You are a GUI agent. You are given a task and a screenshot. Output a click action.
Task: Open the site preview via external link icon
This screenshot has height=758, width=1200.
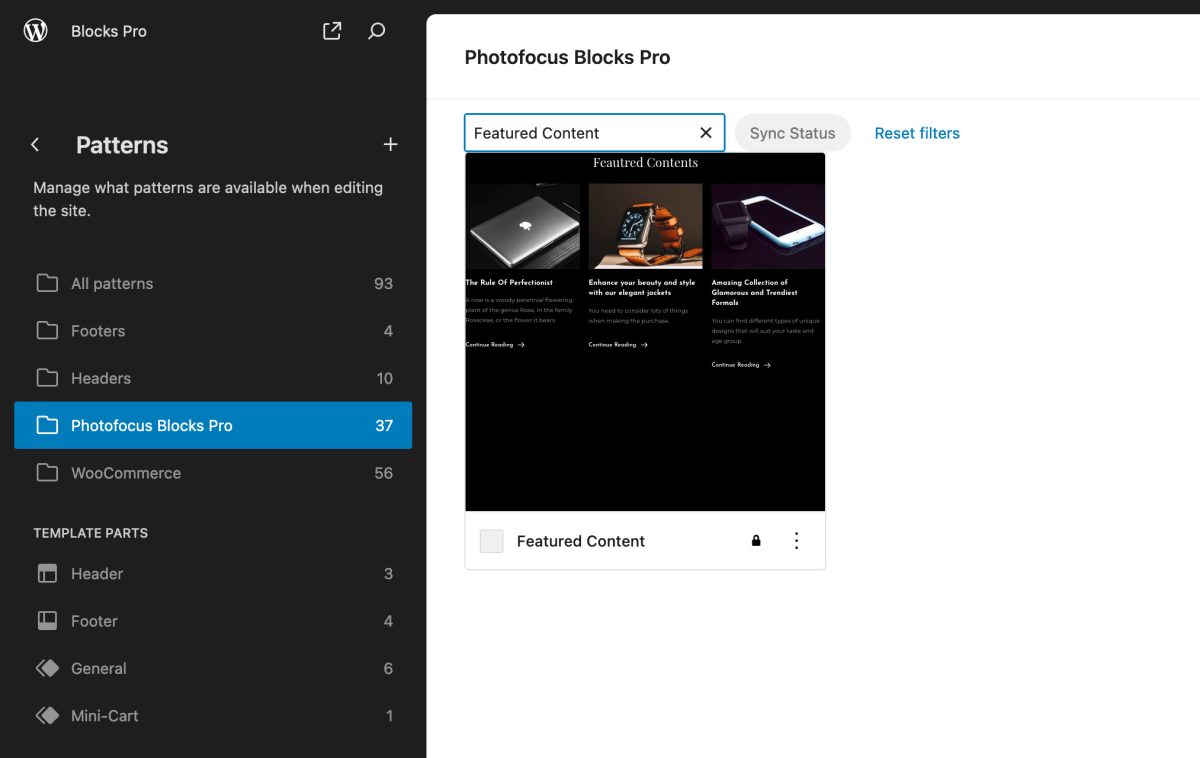pyautogui.click(x=331, y=30)
